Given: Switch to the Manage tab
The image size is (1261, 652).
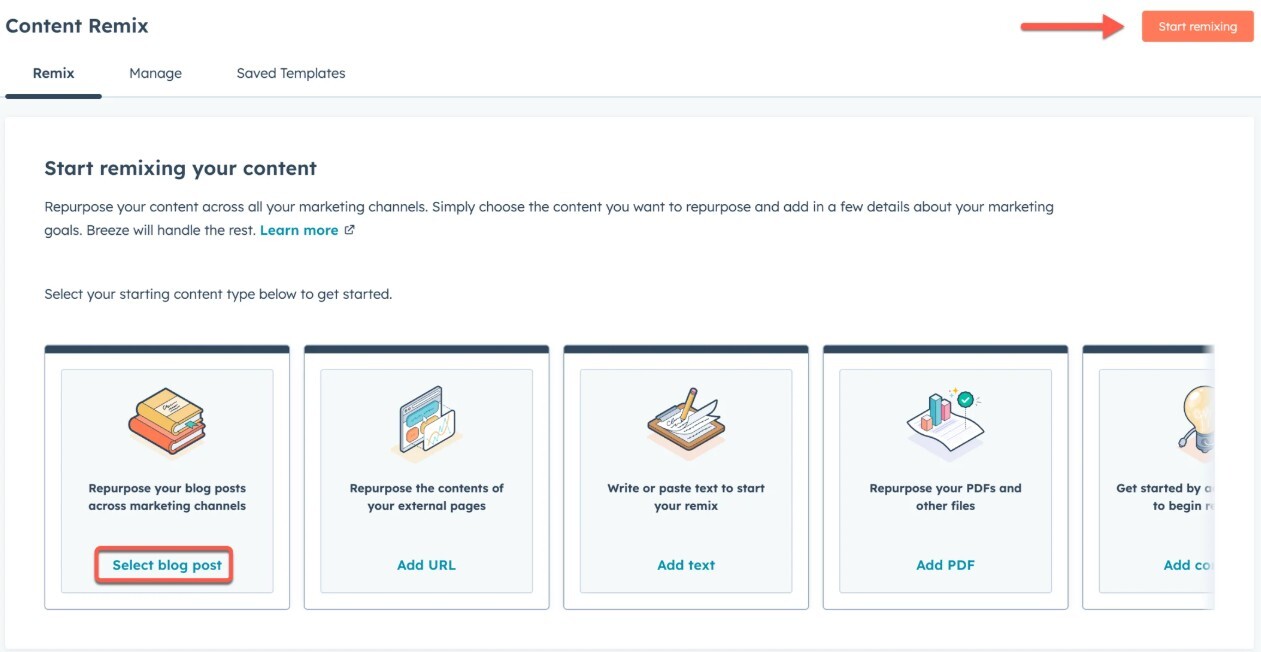Looking at the screenshot, I should click(155, 73).
